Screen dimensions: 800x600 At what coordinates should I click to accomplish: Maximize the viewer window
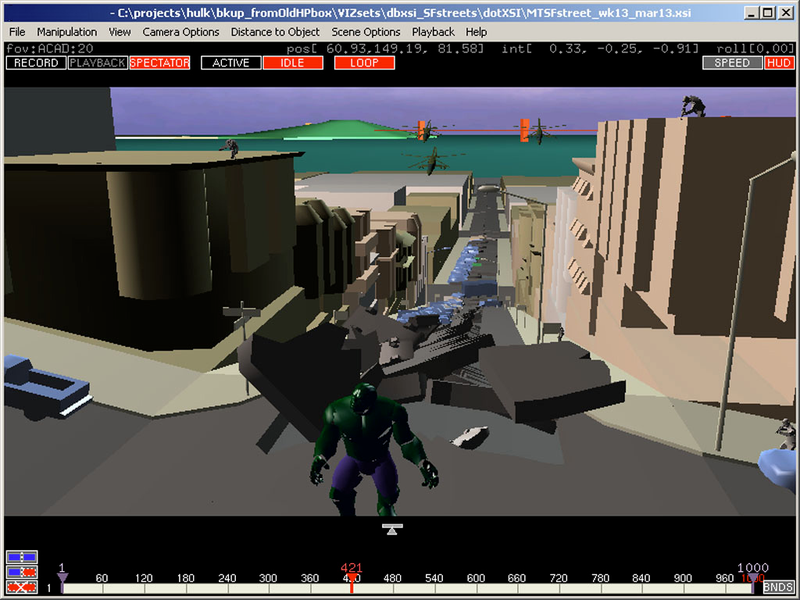pyautogui.click(x=768, y=13)
